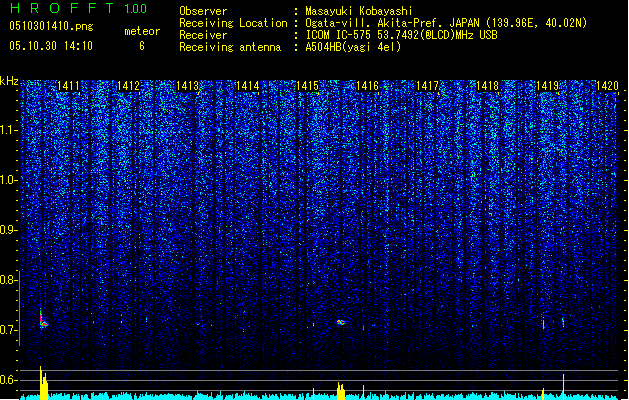This screenshot has height=400, width=629.
Task: Click the 0.8 kHz axis label
Action: tap(8, 280)
